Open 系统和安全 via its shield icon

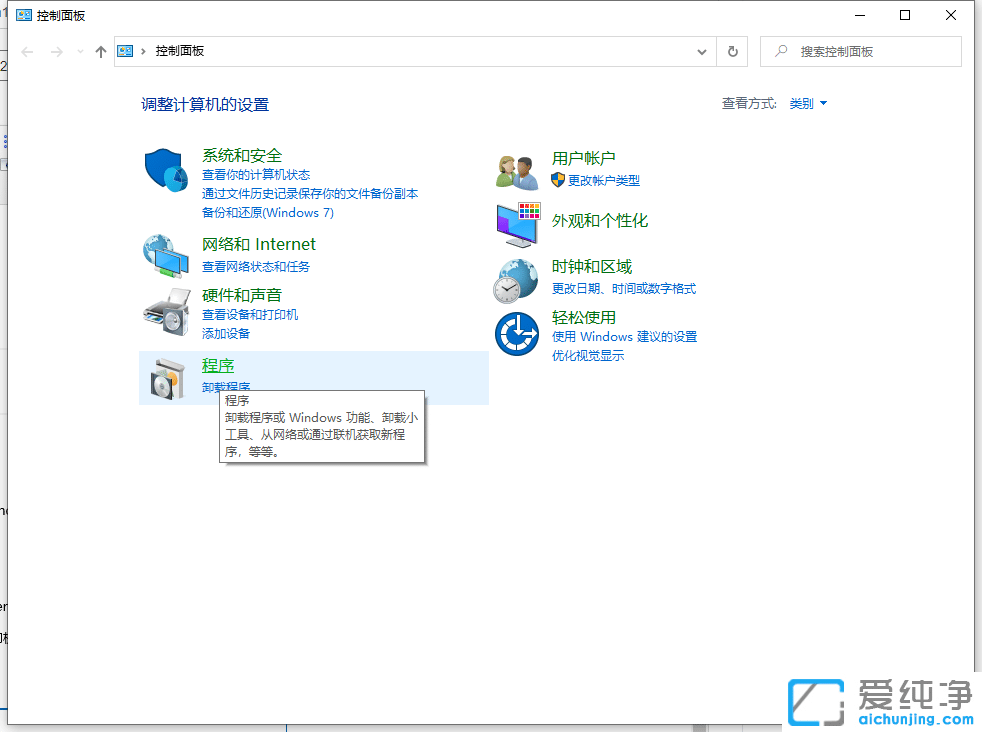[x=166, y=170]
